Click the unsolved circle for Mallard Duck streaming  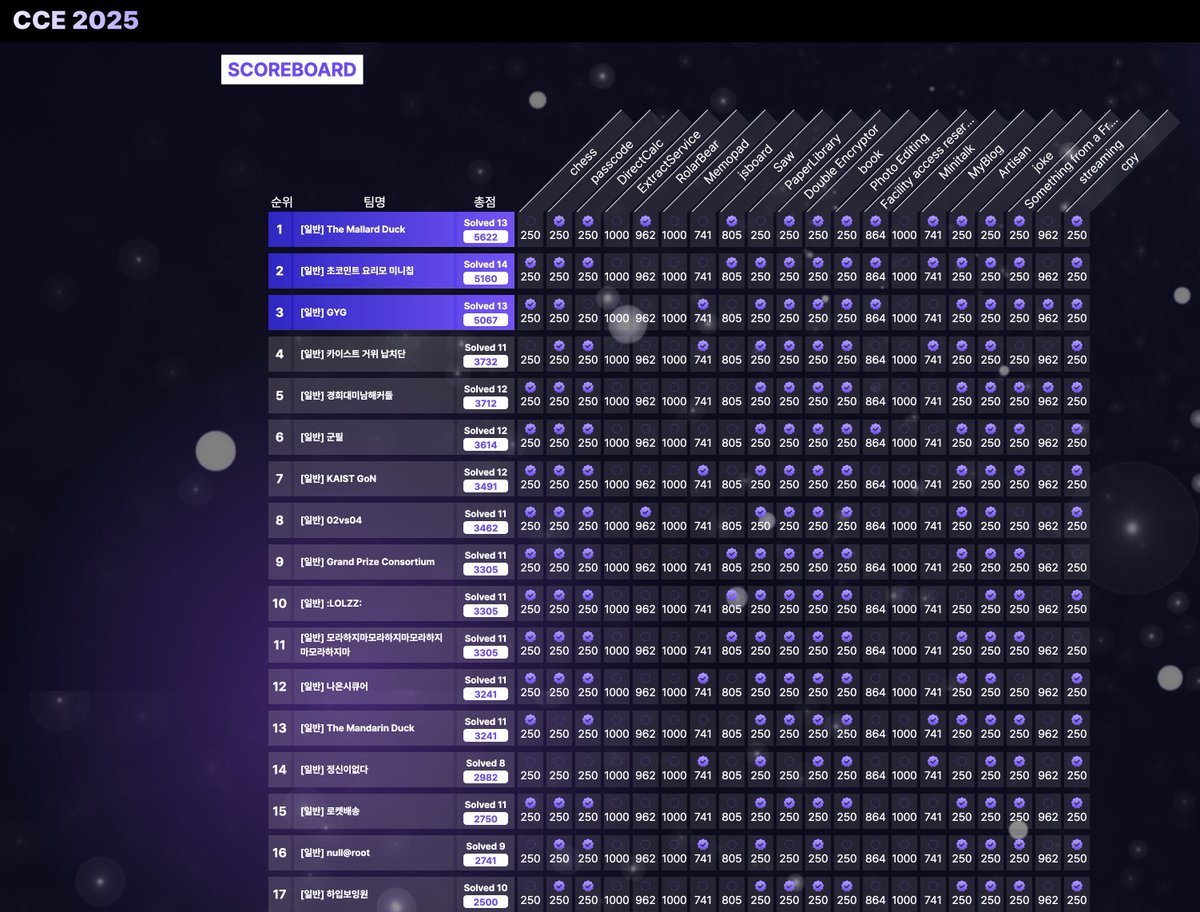(1048, 221)
